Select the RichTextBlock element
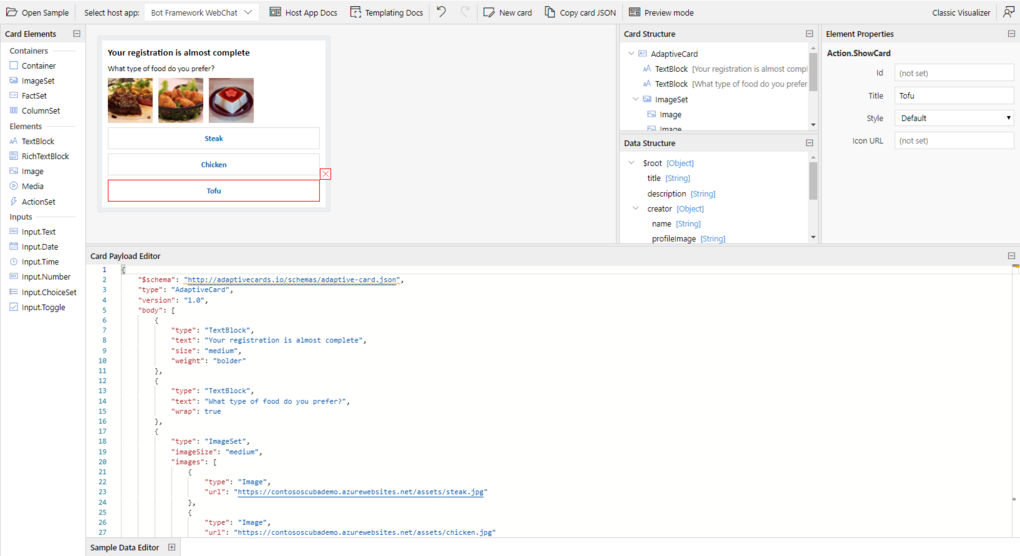The height and width of the screenshot is (556, 1020). pyautogui.click(x=39, y=156)
